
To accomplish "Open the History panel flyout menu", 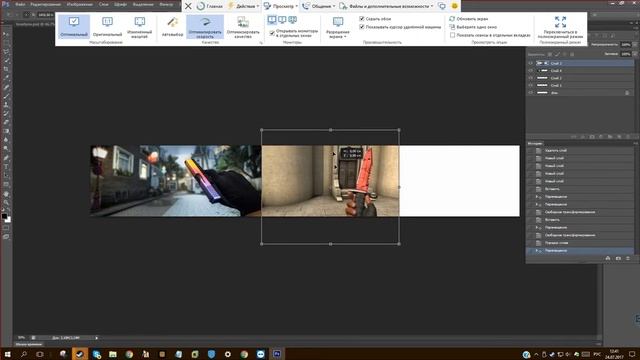I will pyautogui.click(x=635, y=143).
